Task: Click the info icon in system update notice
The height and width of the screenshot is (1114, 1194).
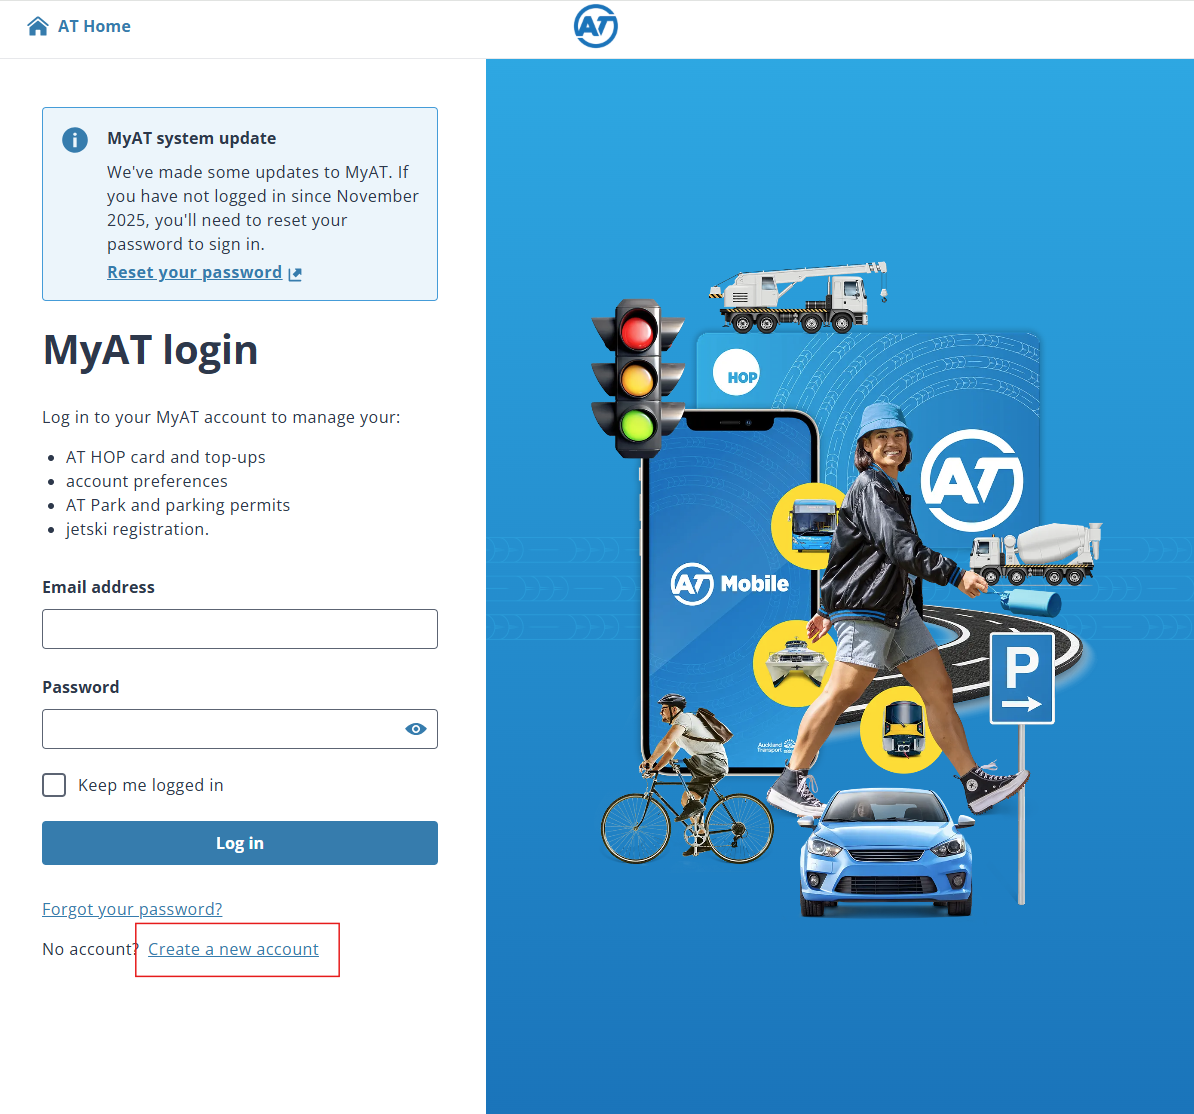Action: [x=75, y=140]
